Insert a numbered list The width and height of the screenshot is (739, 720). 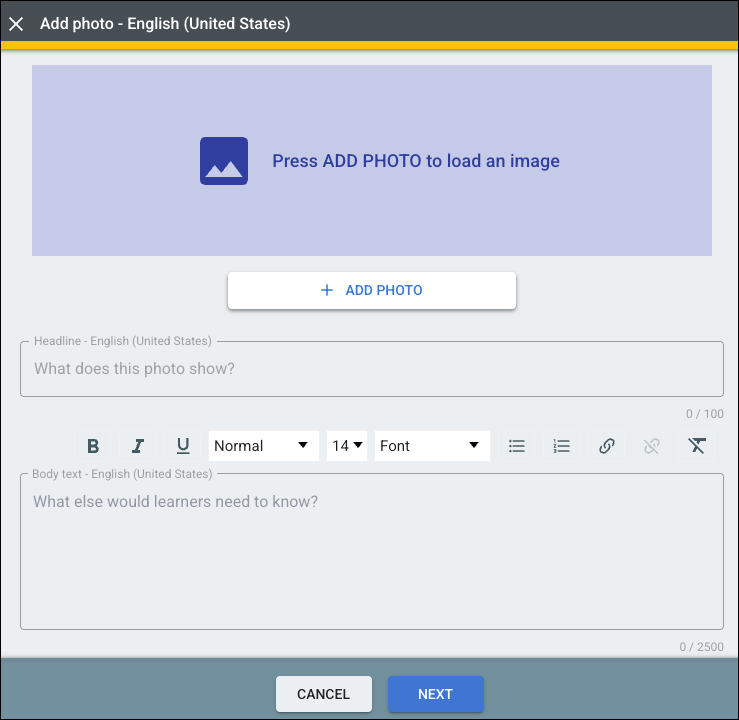[562, 446]
